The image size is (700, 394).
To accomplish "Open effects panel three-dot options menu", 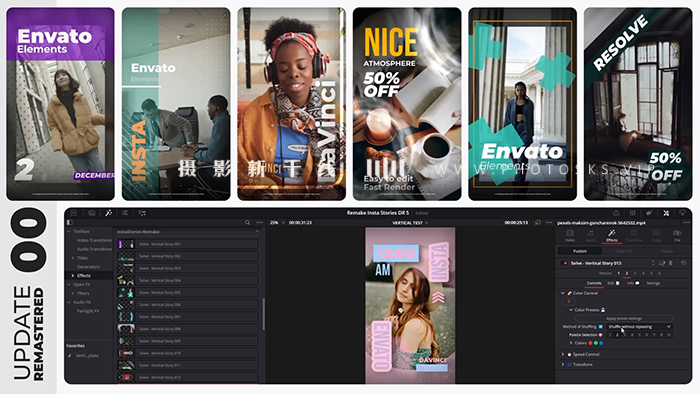I will coord(259,222).
